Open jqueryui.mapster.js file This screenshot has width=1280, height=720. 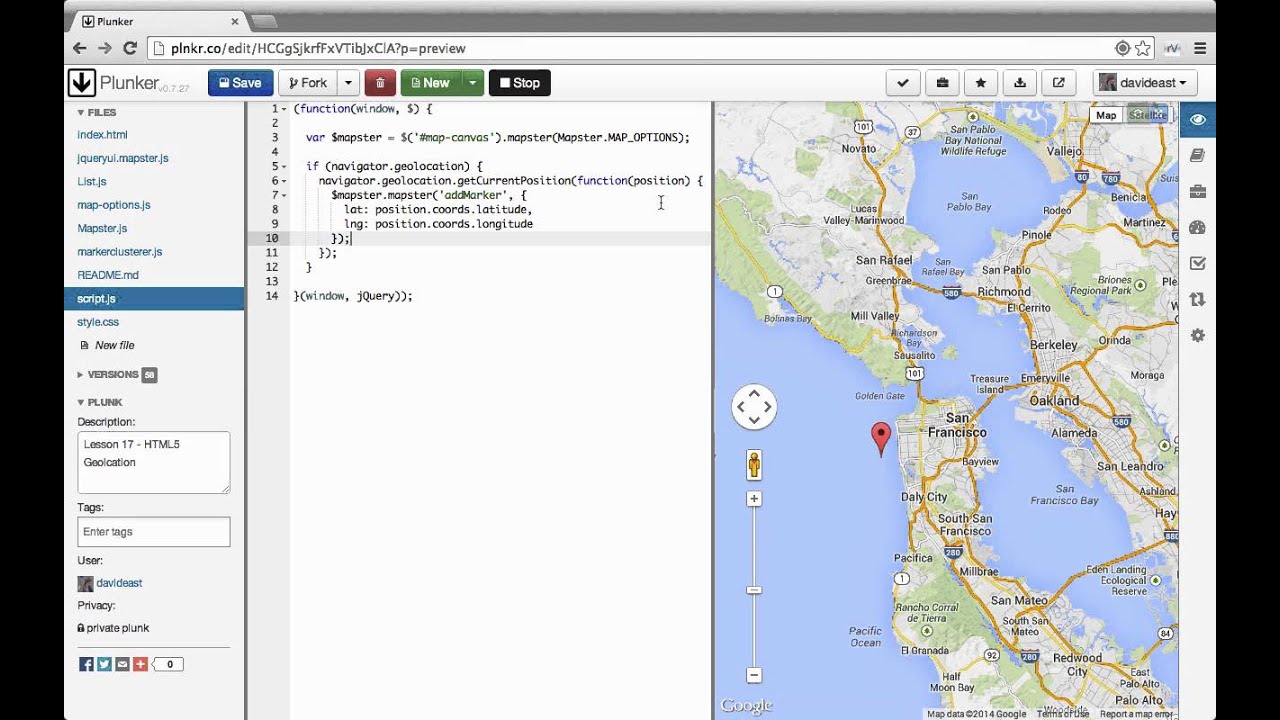point(123,158)
